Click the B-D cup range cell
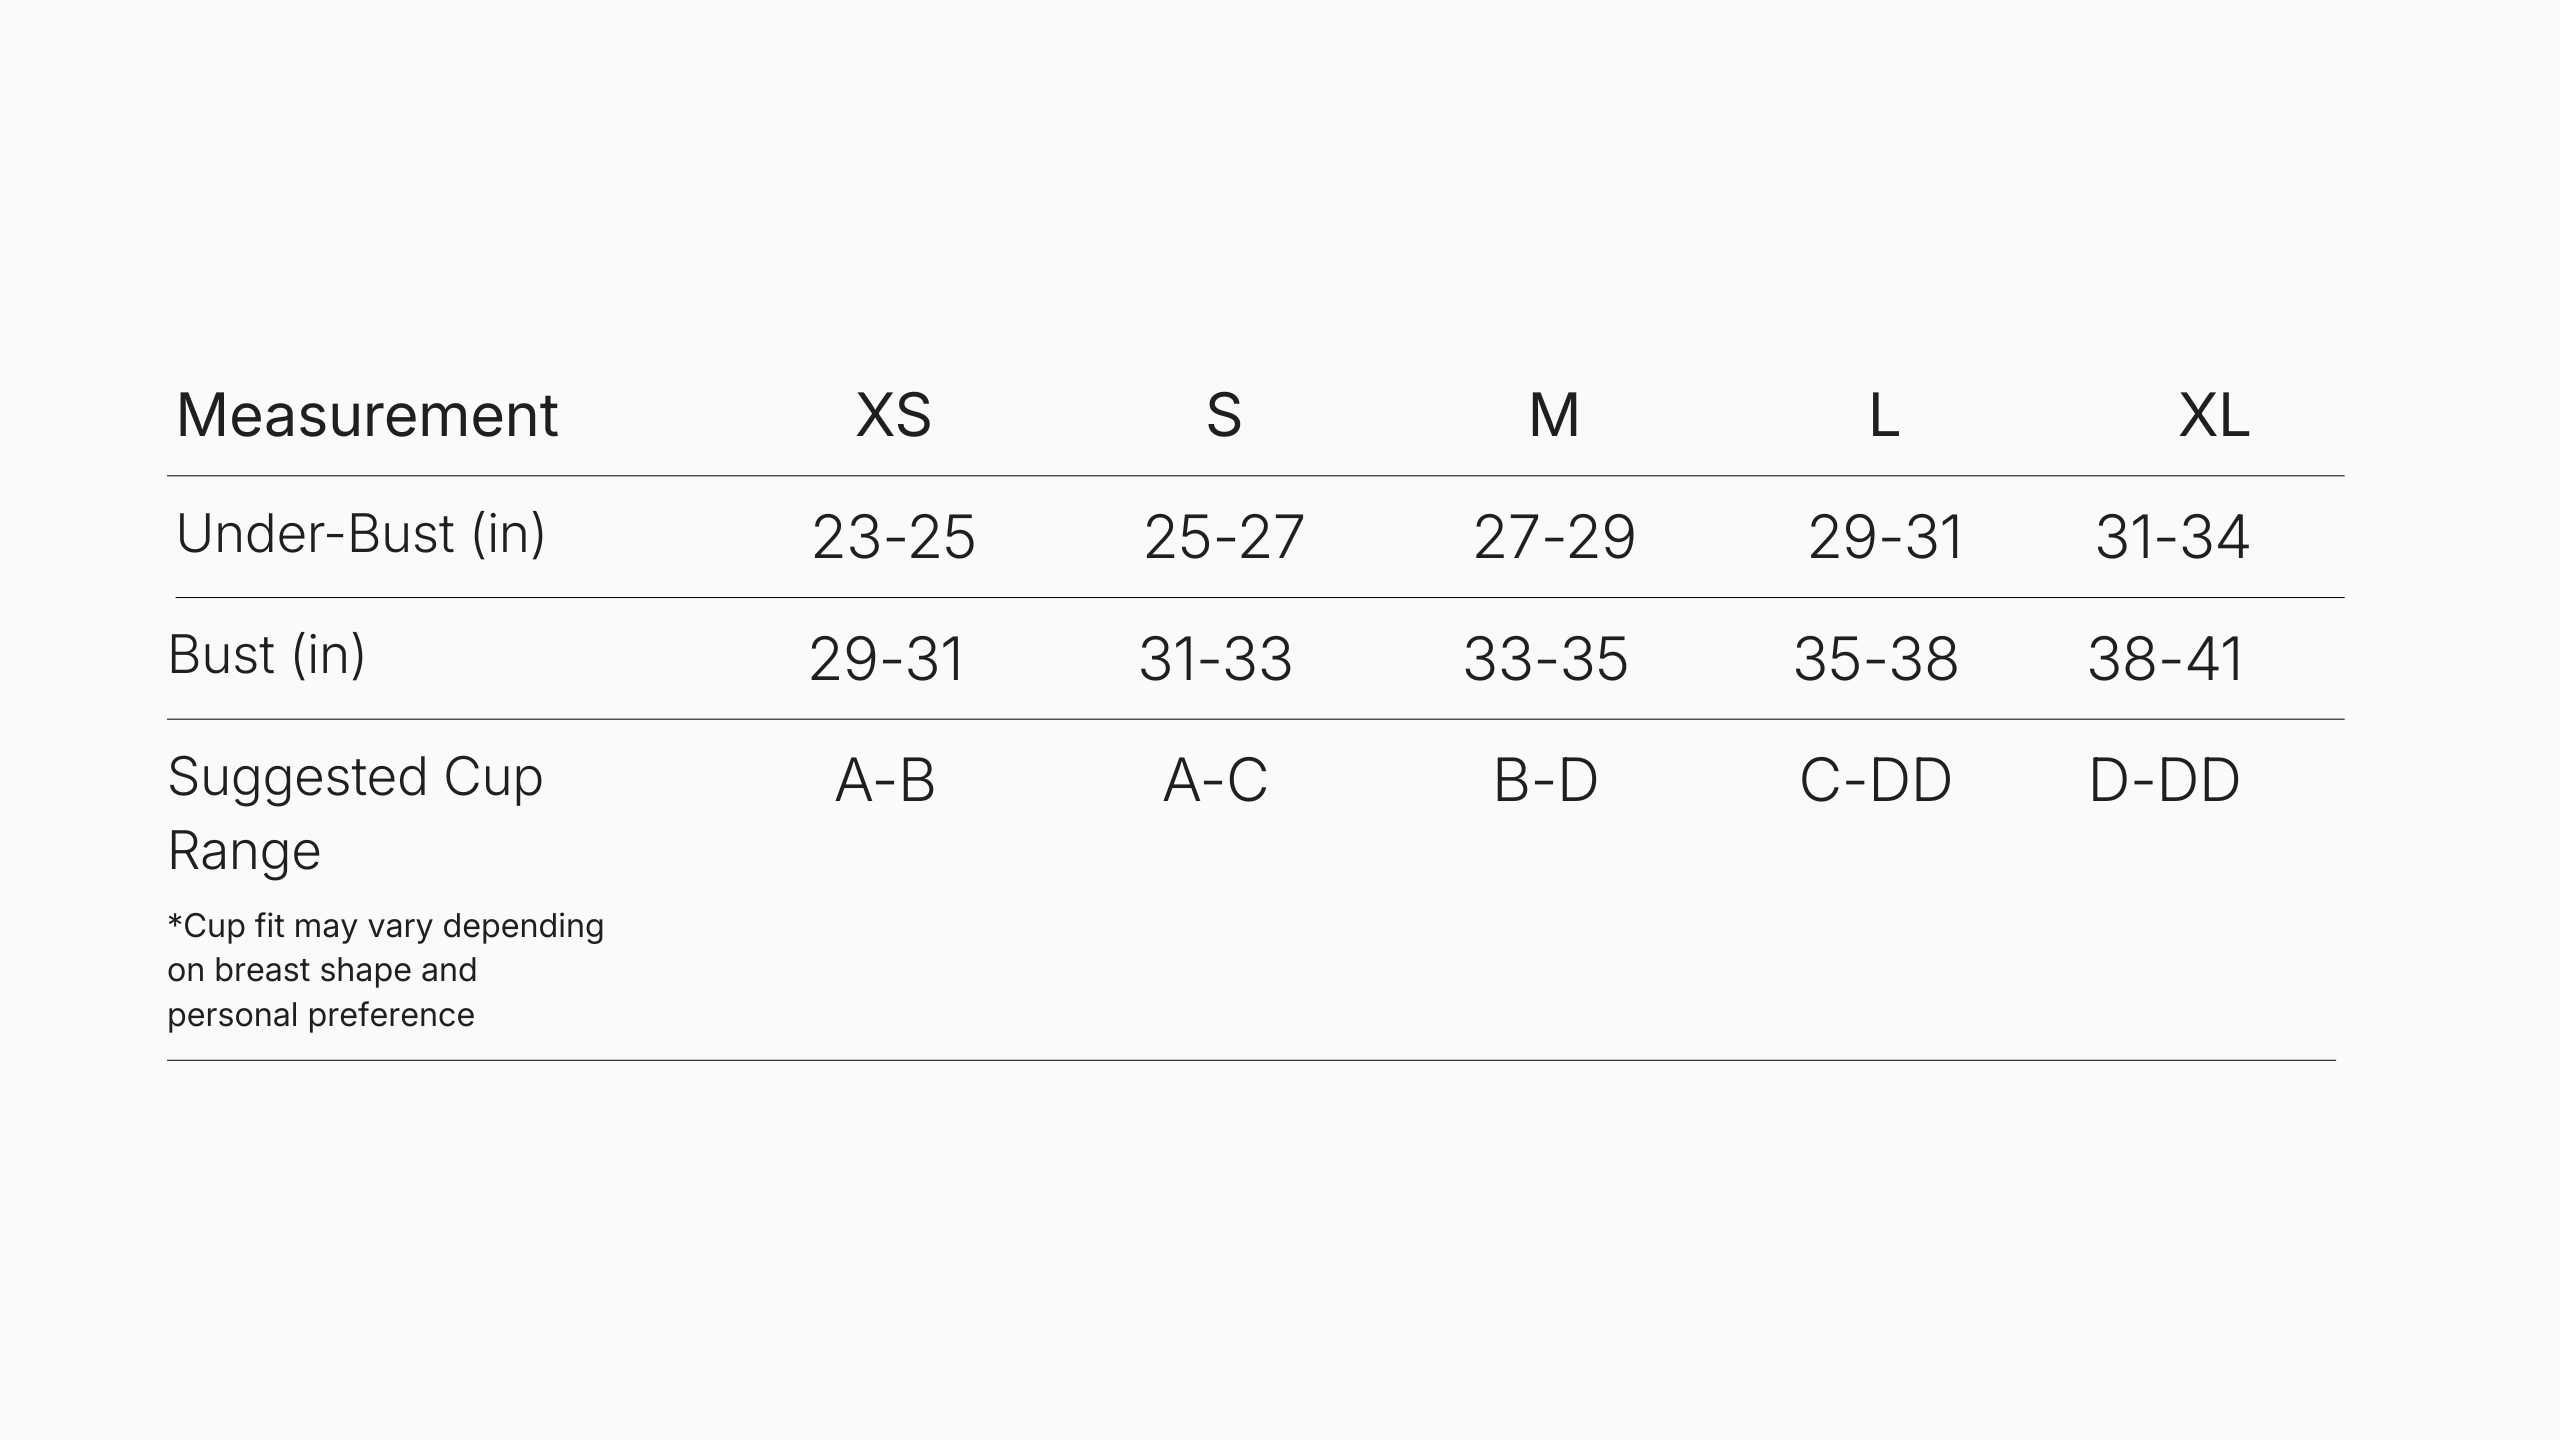This screenshot has height=1440, width=2560. (1545, 780)
